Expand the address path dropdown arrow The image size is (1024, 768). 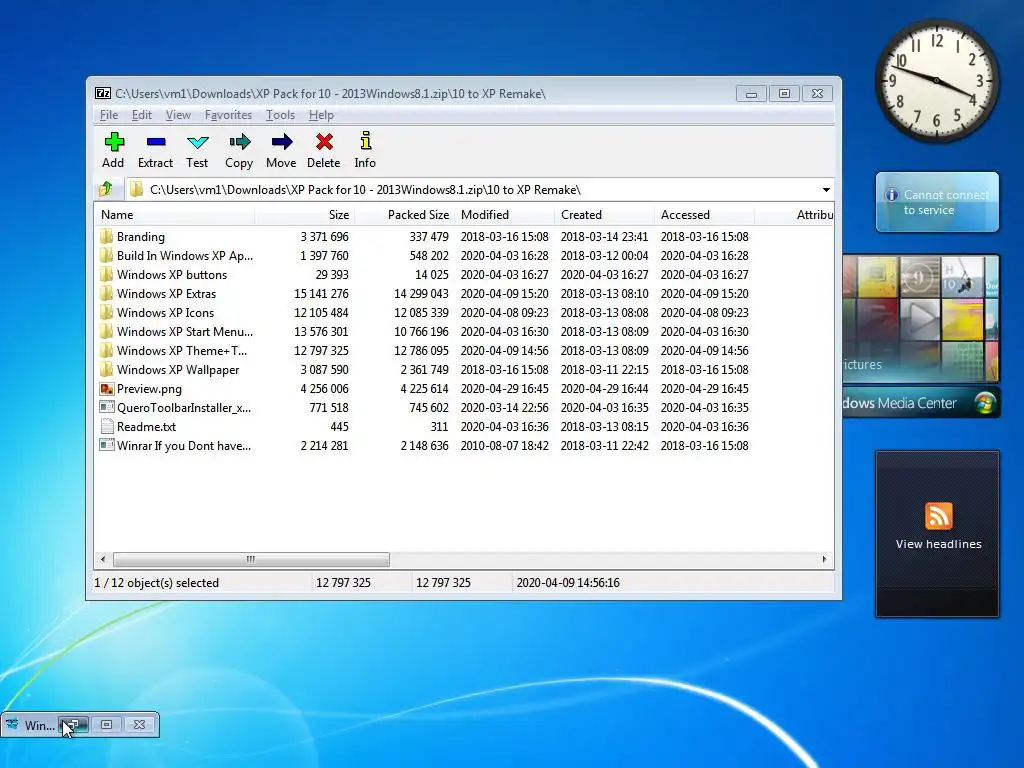pos(826,189)
